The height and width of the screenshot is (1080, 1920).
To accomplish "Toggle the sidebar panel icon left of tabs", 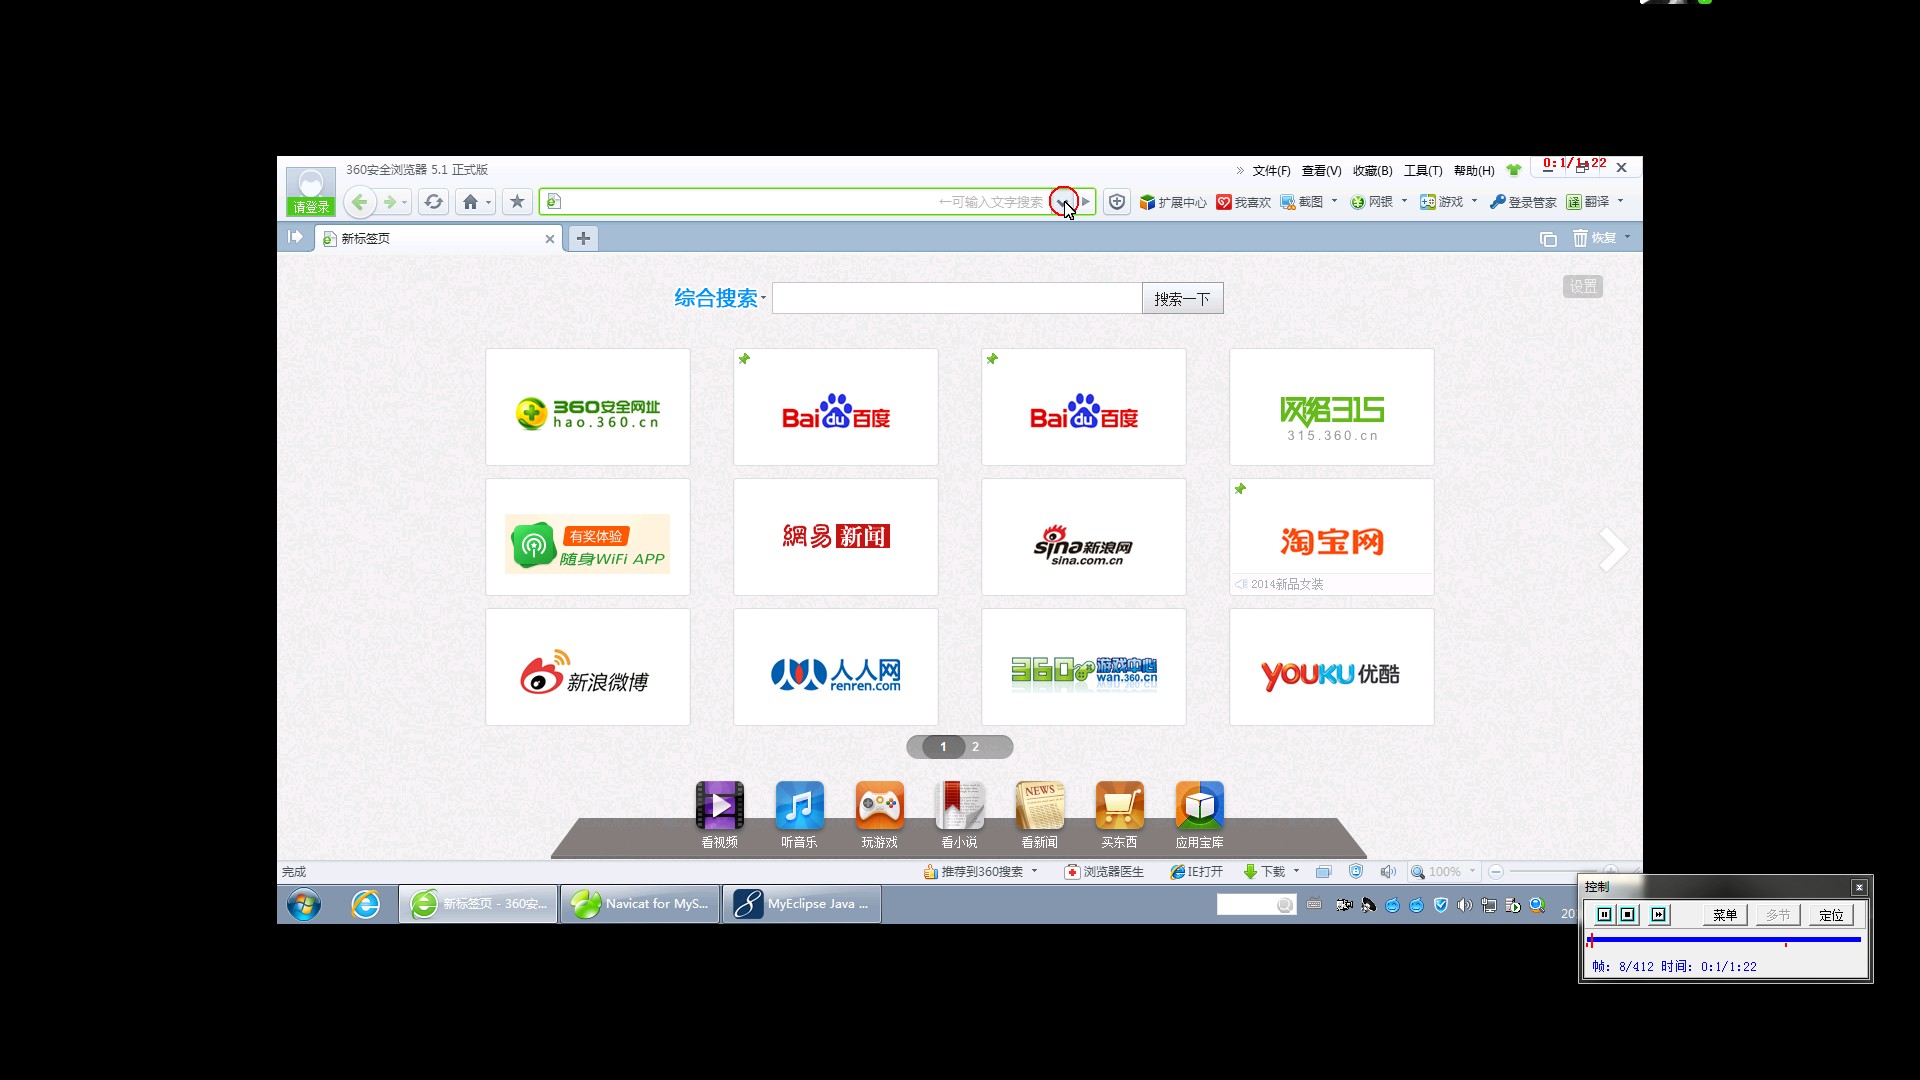I will pos(294,237).
